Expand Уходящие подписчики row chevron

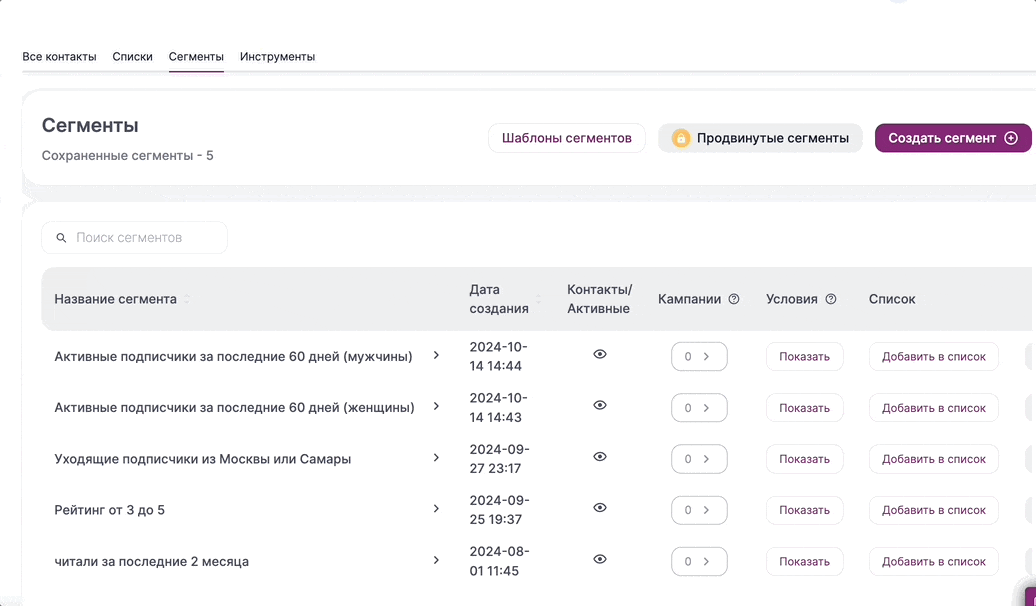(436, 458)
